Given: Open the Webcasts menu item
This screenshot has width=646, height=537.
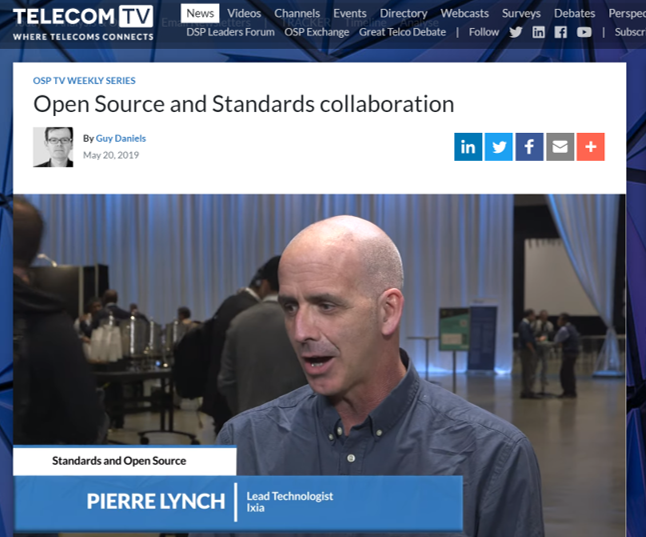Looking at the screenshot, I should click(465, 13).
